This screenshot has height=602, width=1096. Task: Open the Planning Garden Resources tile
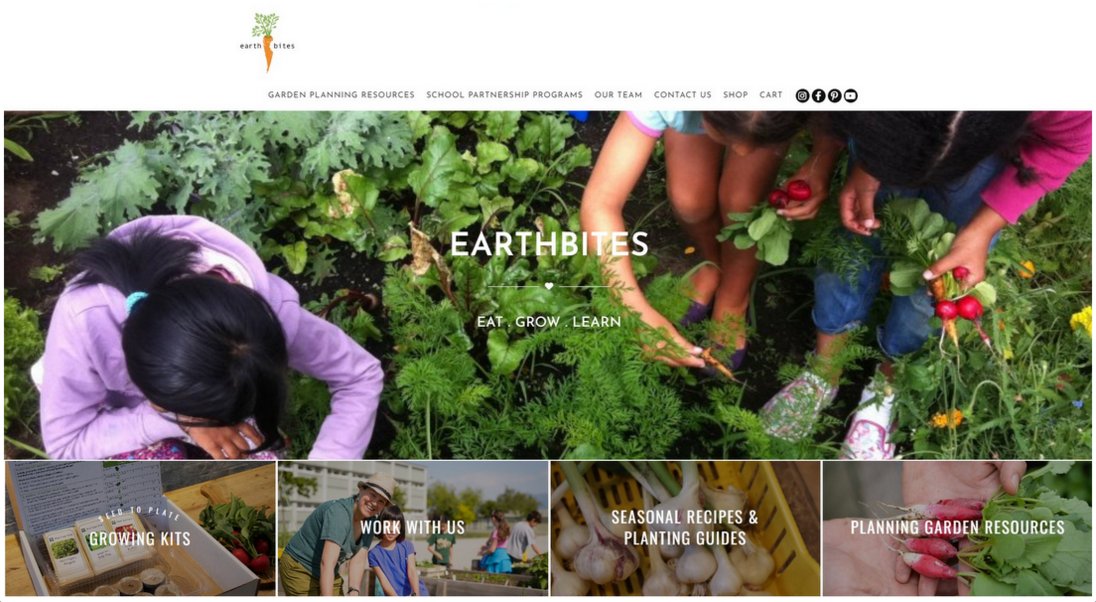[957, 528]
